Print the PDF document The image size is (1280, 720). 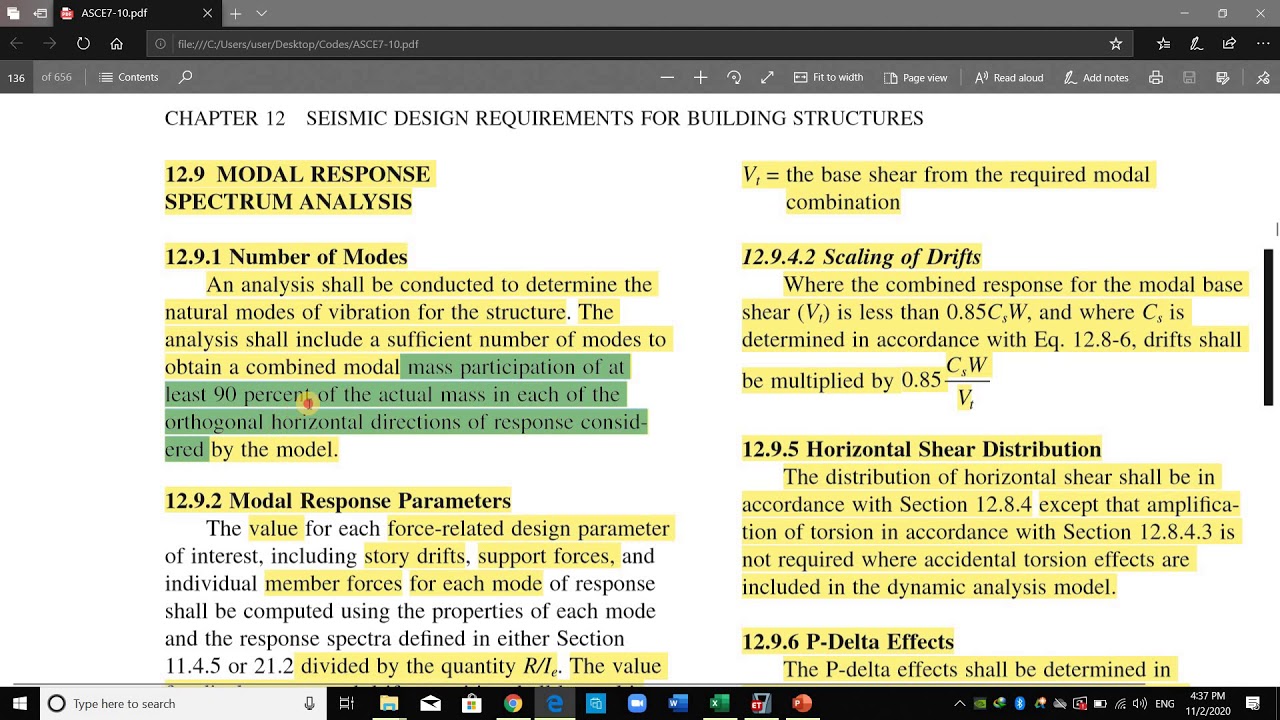point(1156,77)
